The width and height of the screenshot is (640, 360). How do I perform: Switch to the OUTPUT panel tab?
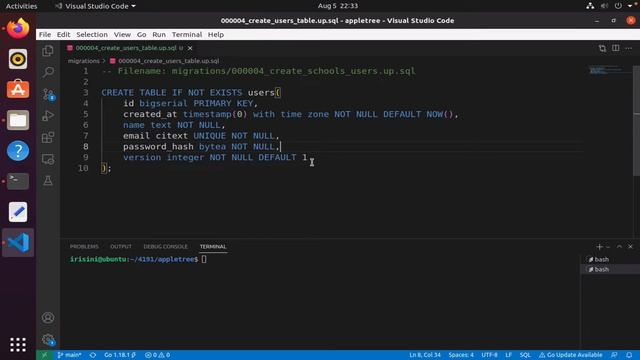[x=121, y=247]
